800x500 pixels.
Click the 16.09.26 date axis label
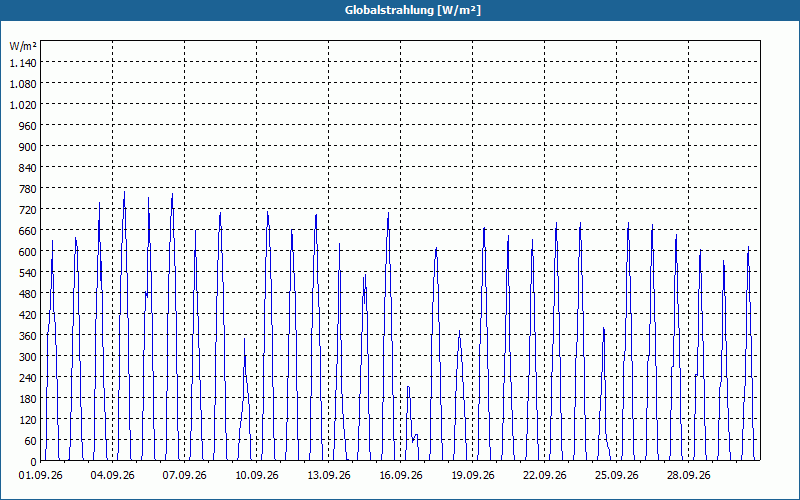pyautogui.click(x=401, y=476)
